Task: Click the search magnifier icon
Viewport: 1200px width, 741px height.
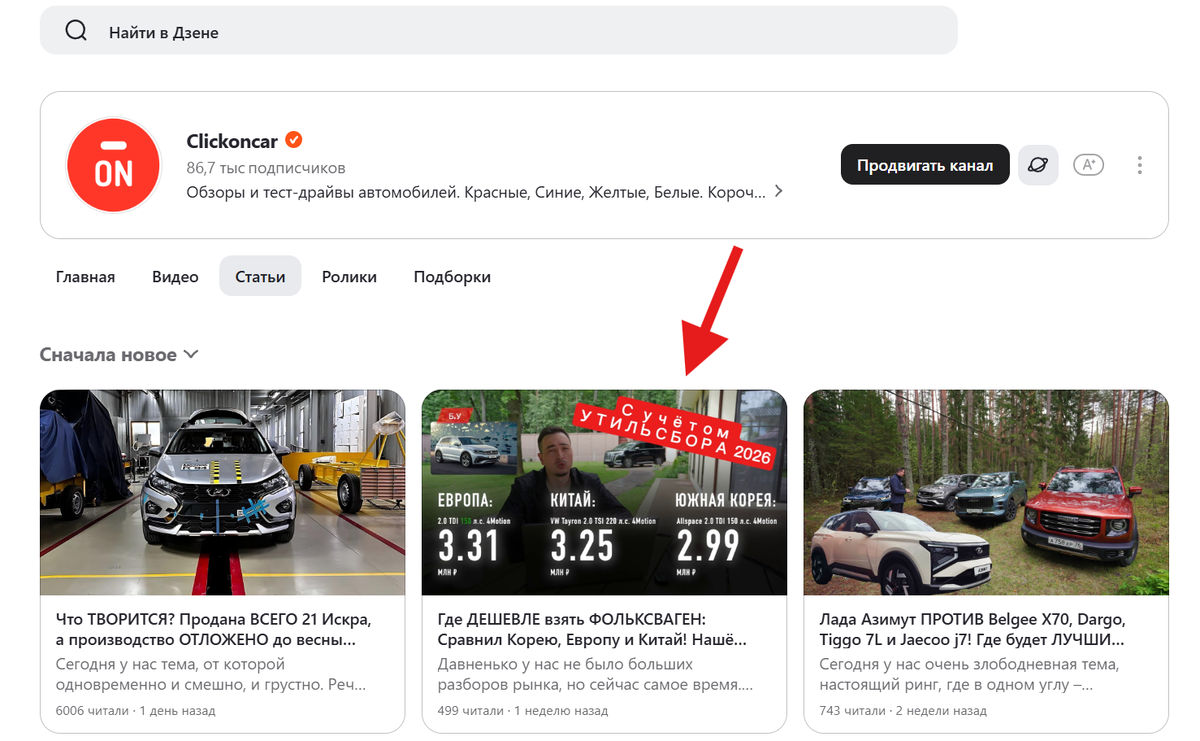Action: click(x=76, y=31)
